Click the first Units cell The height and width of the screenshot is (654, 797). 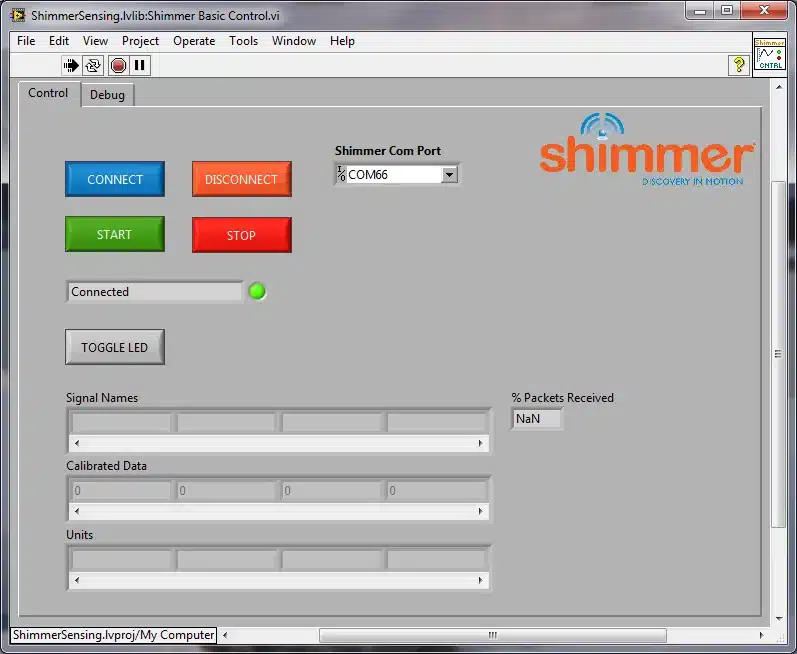tap(121, 559)
